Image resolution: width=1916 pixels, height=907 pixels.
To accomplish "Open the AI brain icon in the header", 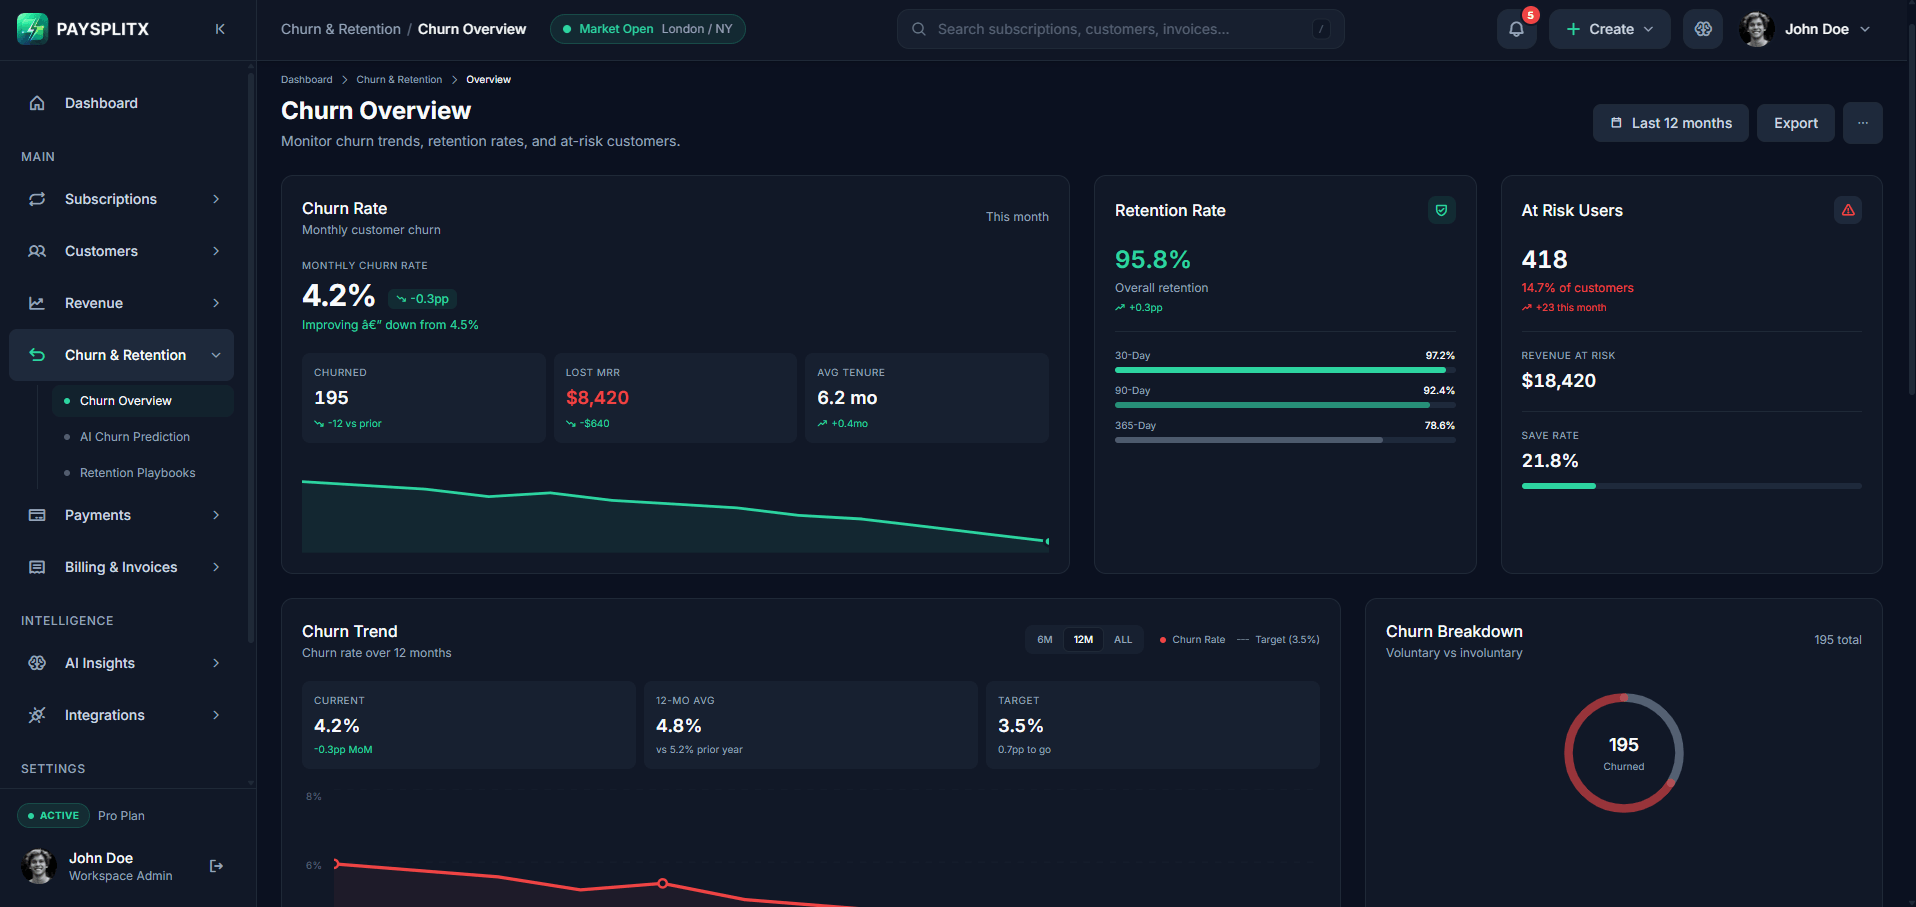I will click(x=1703, y=29).
